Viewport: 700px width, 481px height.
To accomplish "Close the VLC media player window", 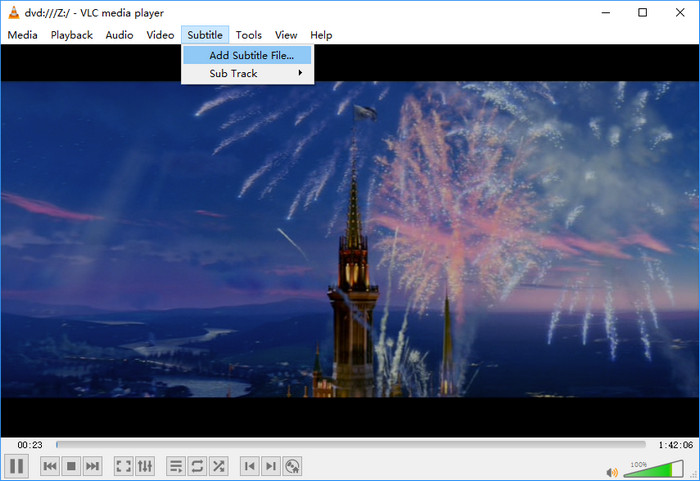I will pyautogui.click(x=680, y=13).
